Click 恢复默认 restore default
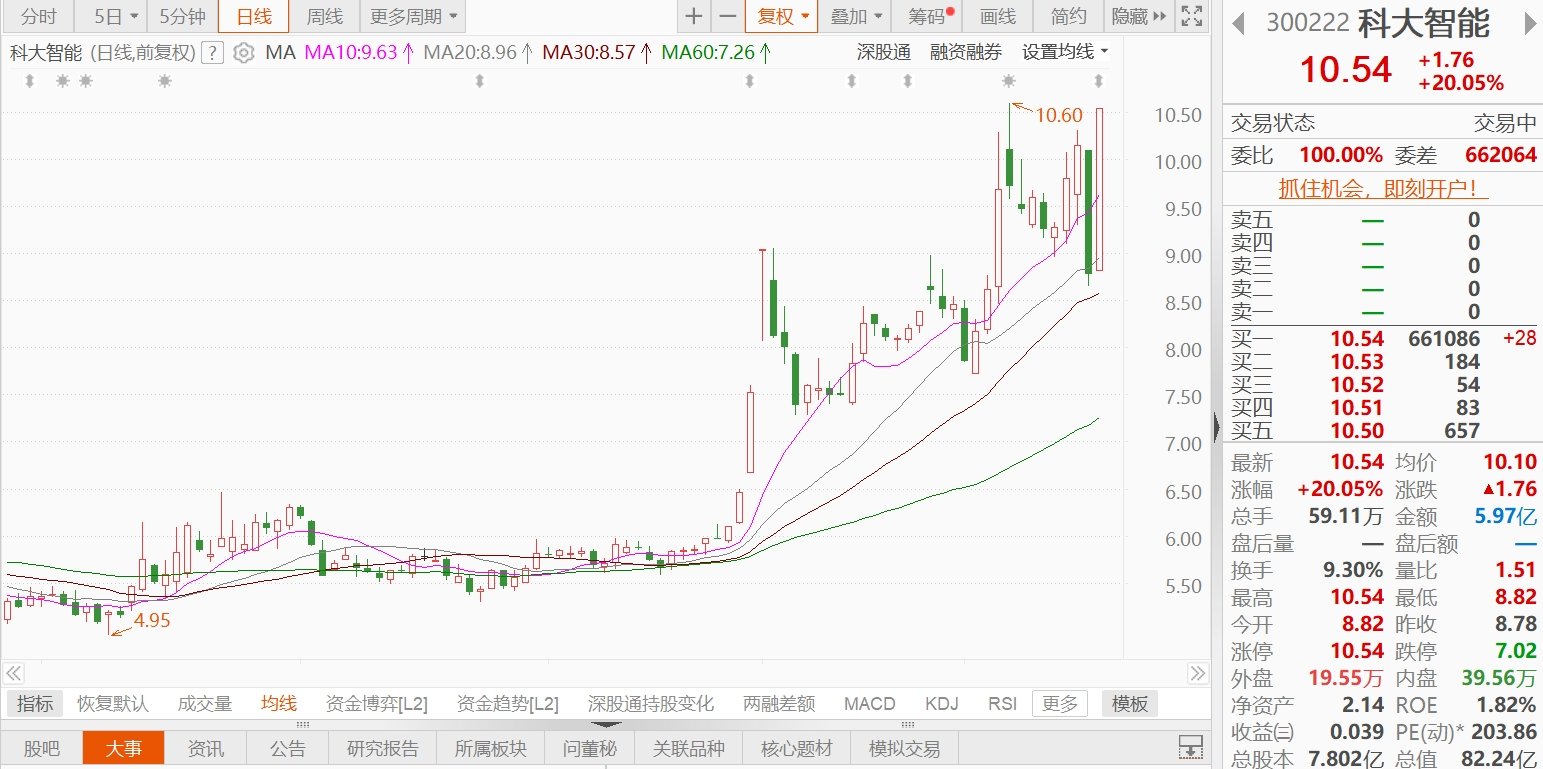This screenshot has height=769, width=1543. [113, 703]
